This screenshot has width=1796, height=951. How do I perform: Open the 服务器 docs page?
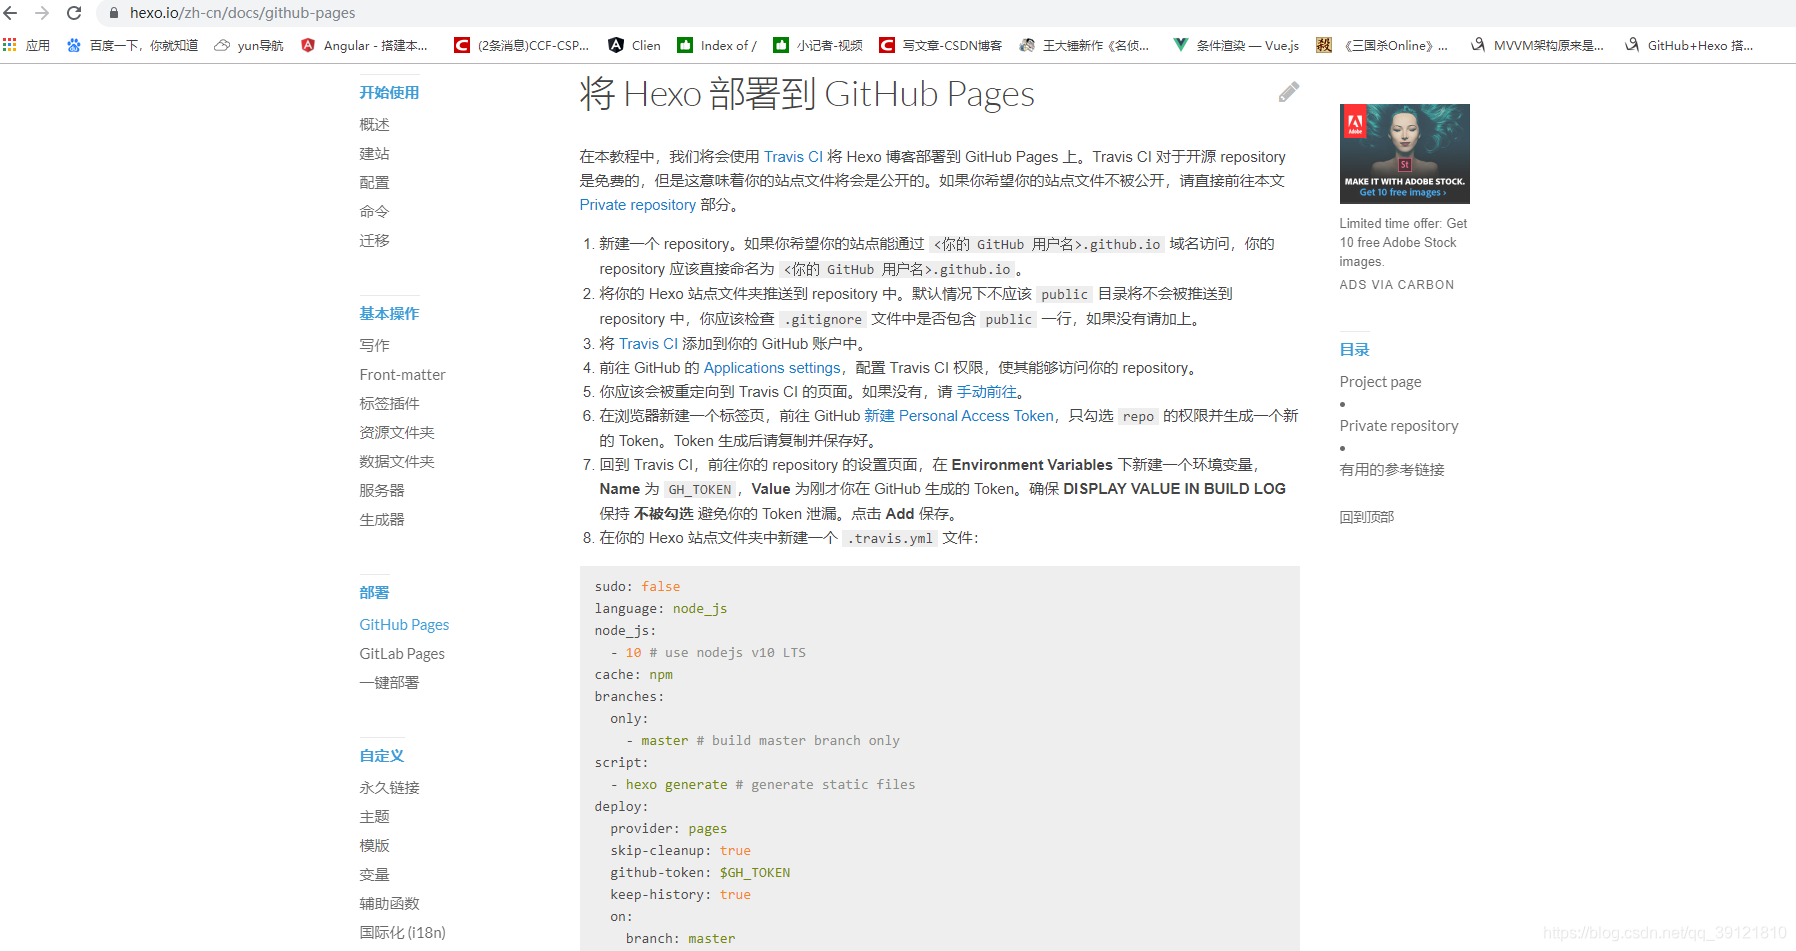click(x=382, y=490)
